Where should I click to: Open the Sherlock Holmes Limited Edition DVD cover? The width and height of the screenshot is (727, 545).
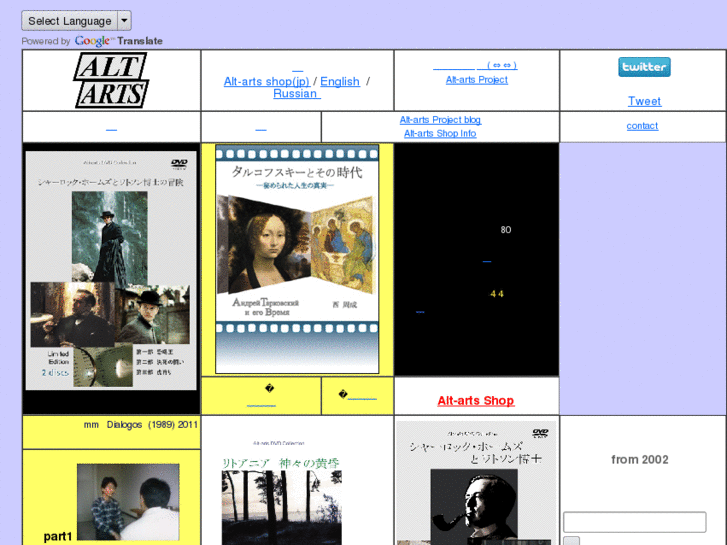(x=111, y=271)
